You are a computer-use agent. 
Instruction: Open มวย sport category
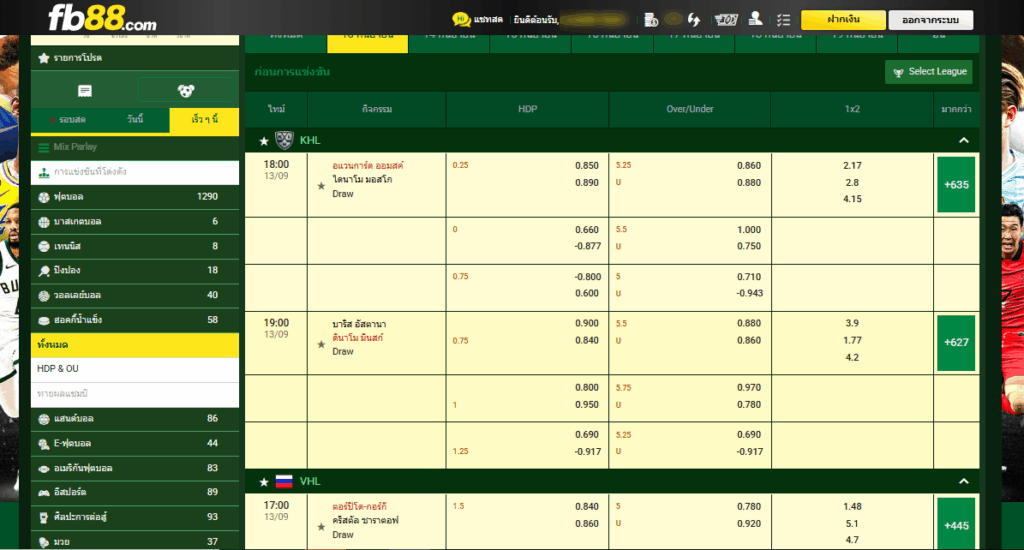tap(135, 542)
